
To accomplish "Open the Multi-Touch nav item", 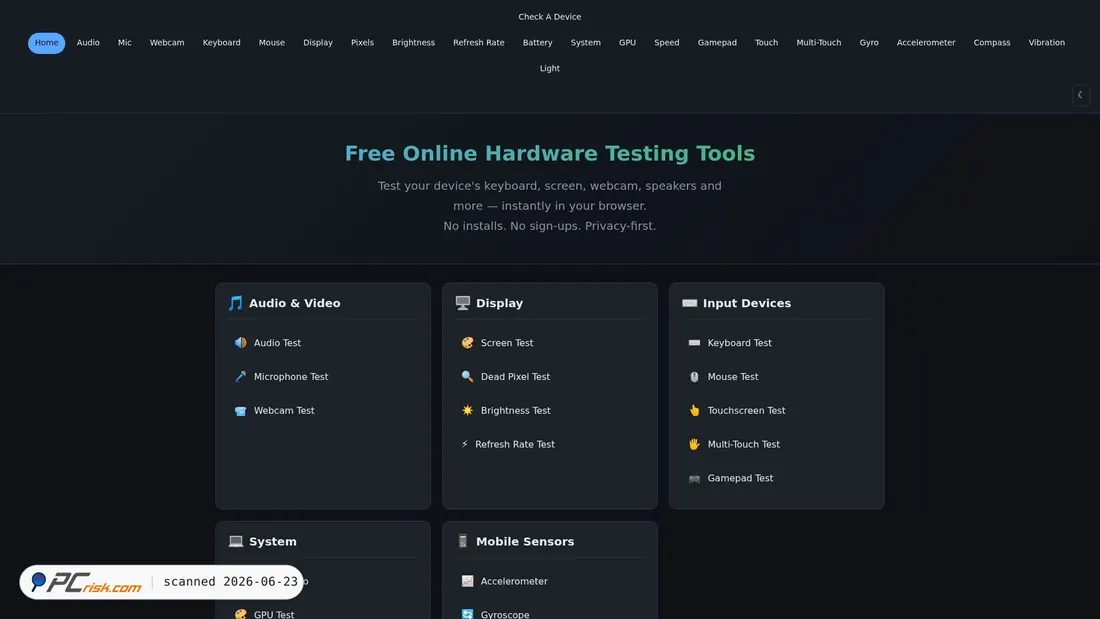I will [819, 43].
